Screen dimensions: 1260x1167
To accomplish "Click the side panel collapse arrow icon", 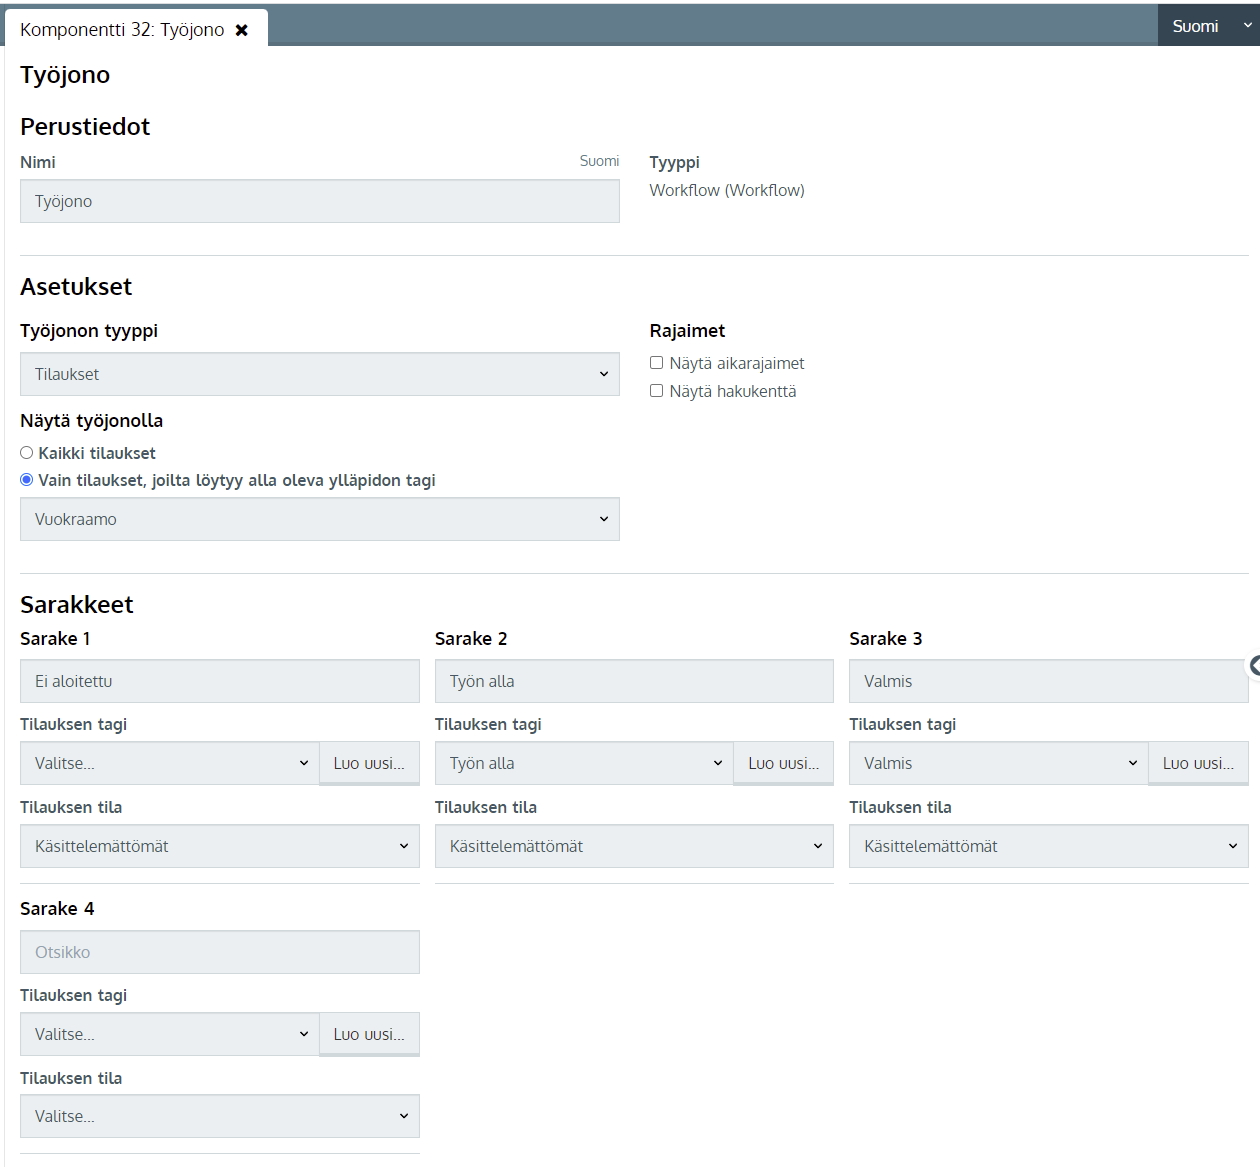I will [1254, 665].
